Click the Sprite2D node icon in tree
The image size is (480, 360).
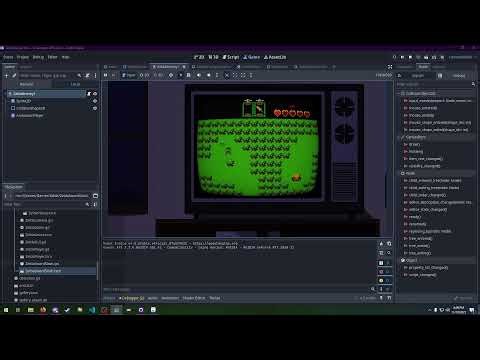point(13,101)
